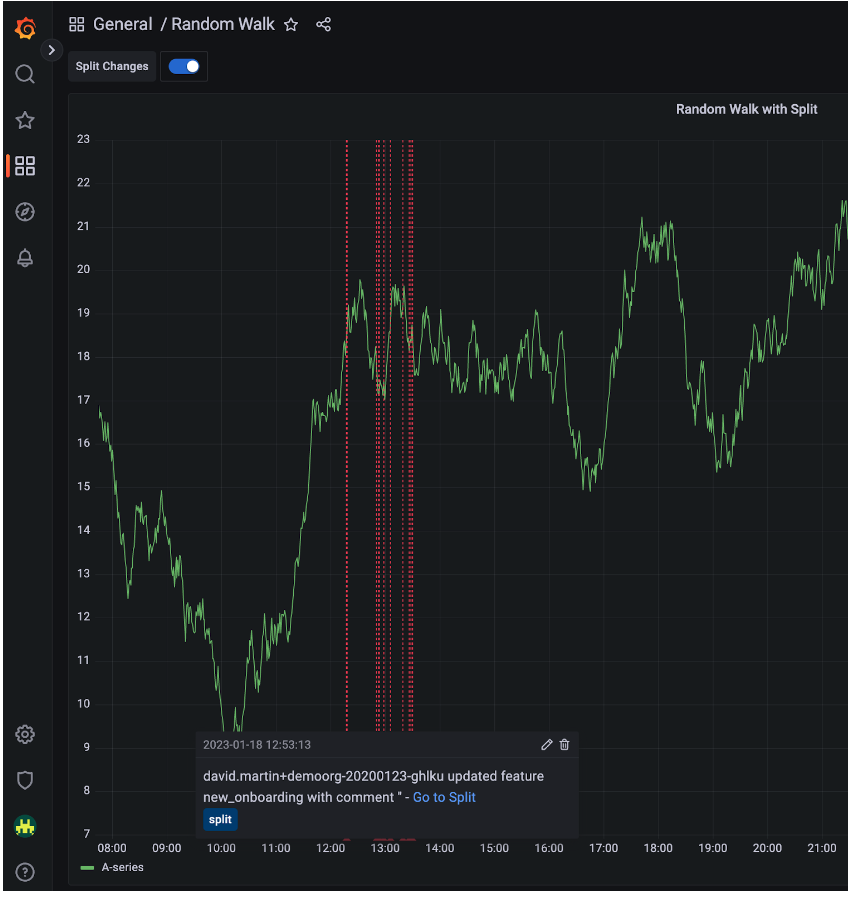Screen dimensions: 852x898
Task: Open the Random Walk with Split panel title menu
Action: (x=746, y=109)
